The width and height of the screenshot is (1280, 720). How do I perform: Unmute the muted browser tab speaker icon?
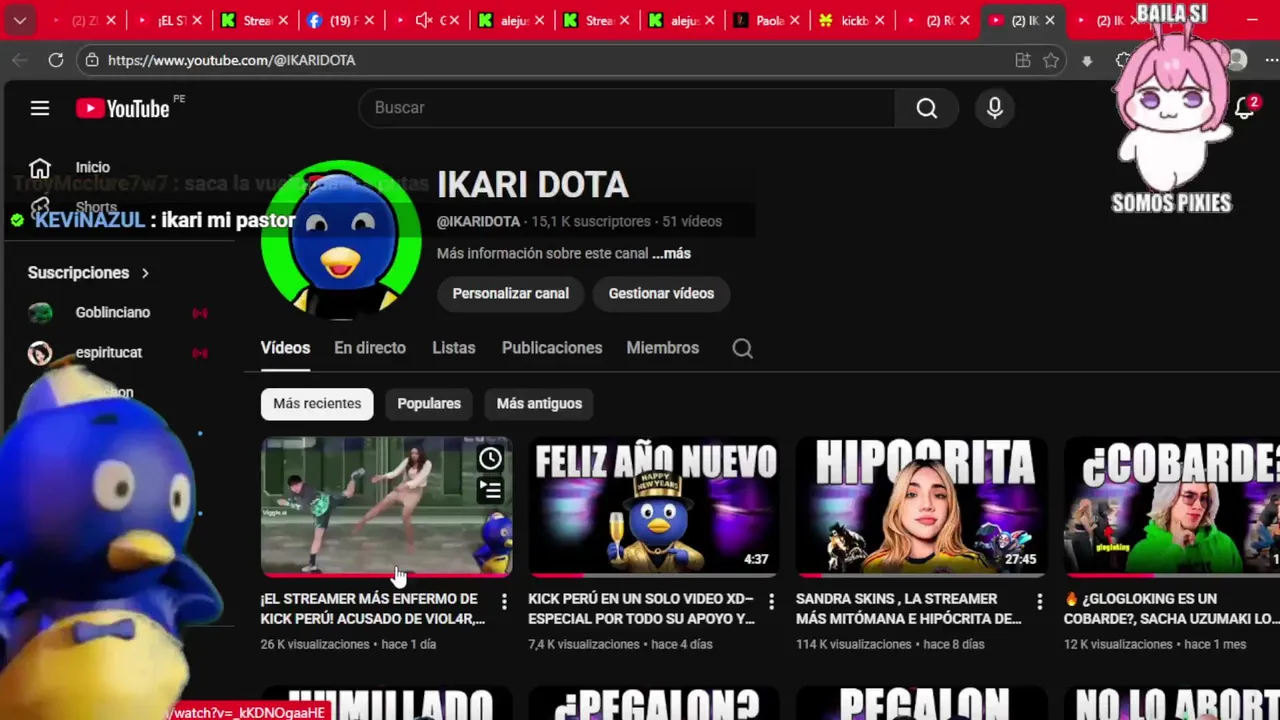point(423,20)
